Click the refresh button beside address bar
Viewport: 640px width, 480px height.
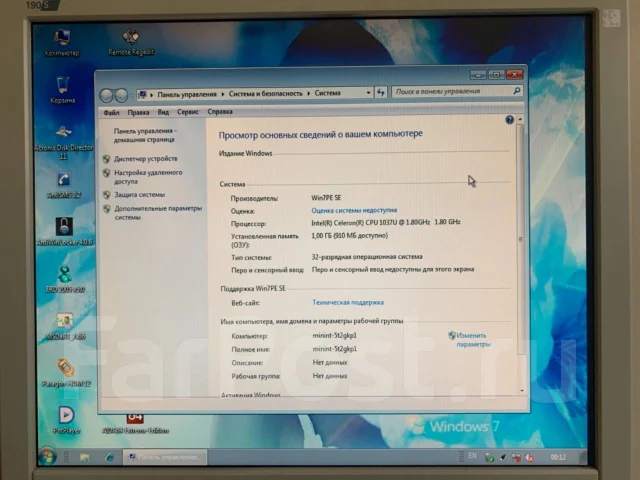click(x=381, y=93)
